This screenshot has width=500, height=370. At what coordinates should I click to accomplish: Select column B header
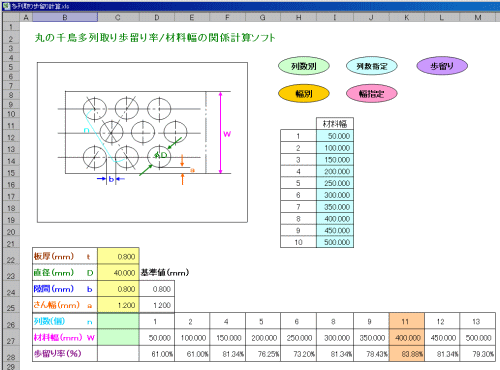65,17
